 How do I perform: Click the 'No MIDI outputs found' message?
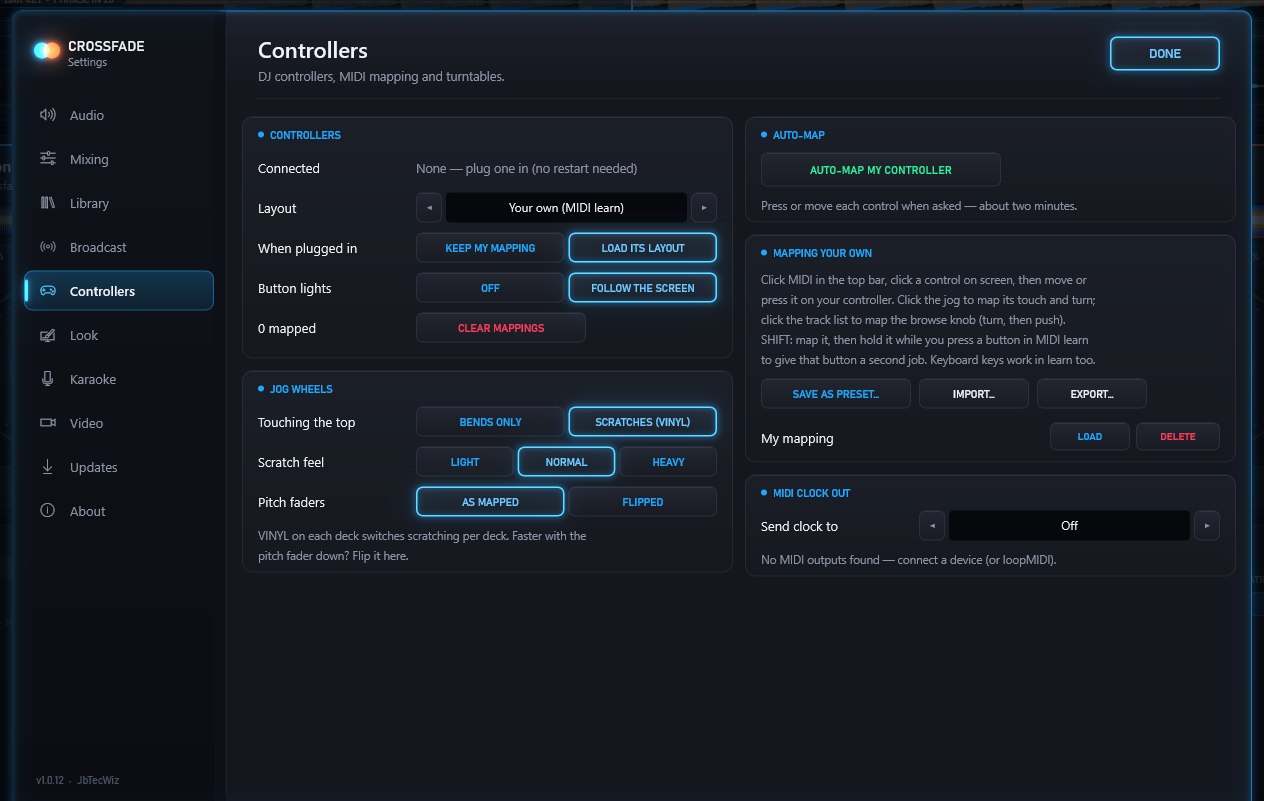click(908, 560)
